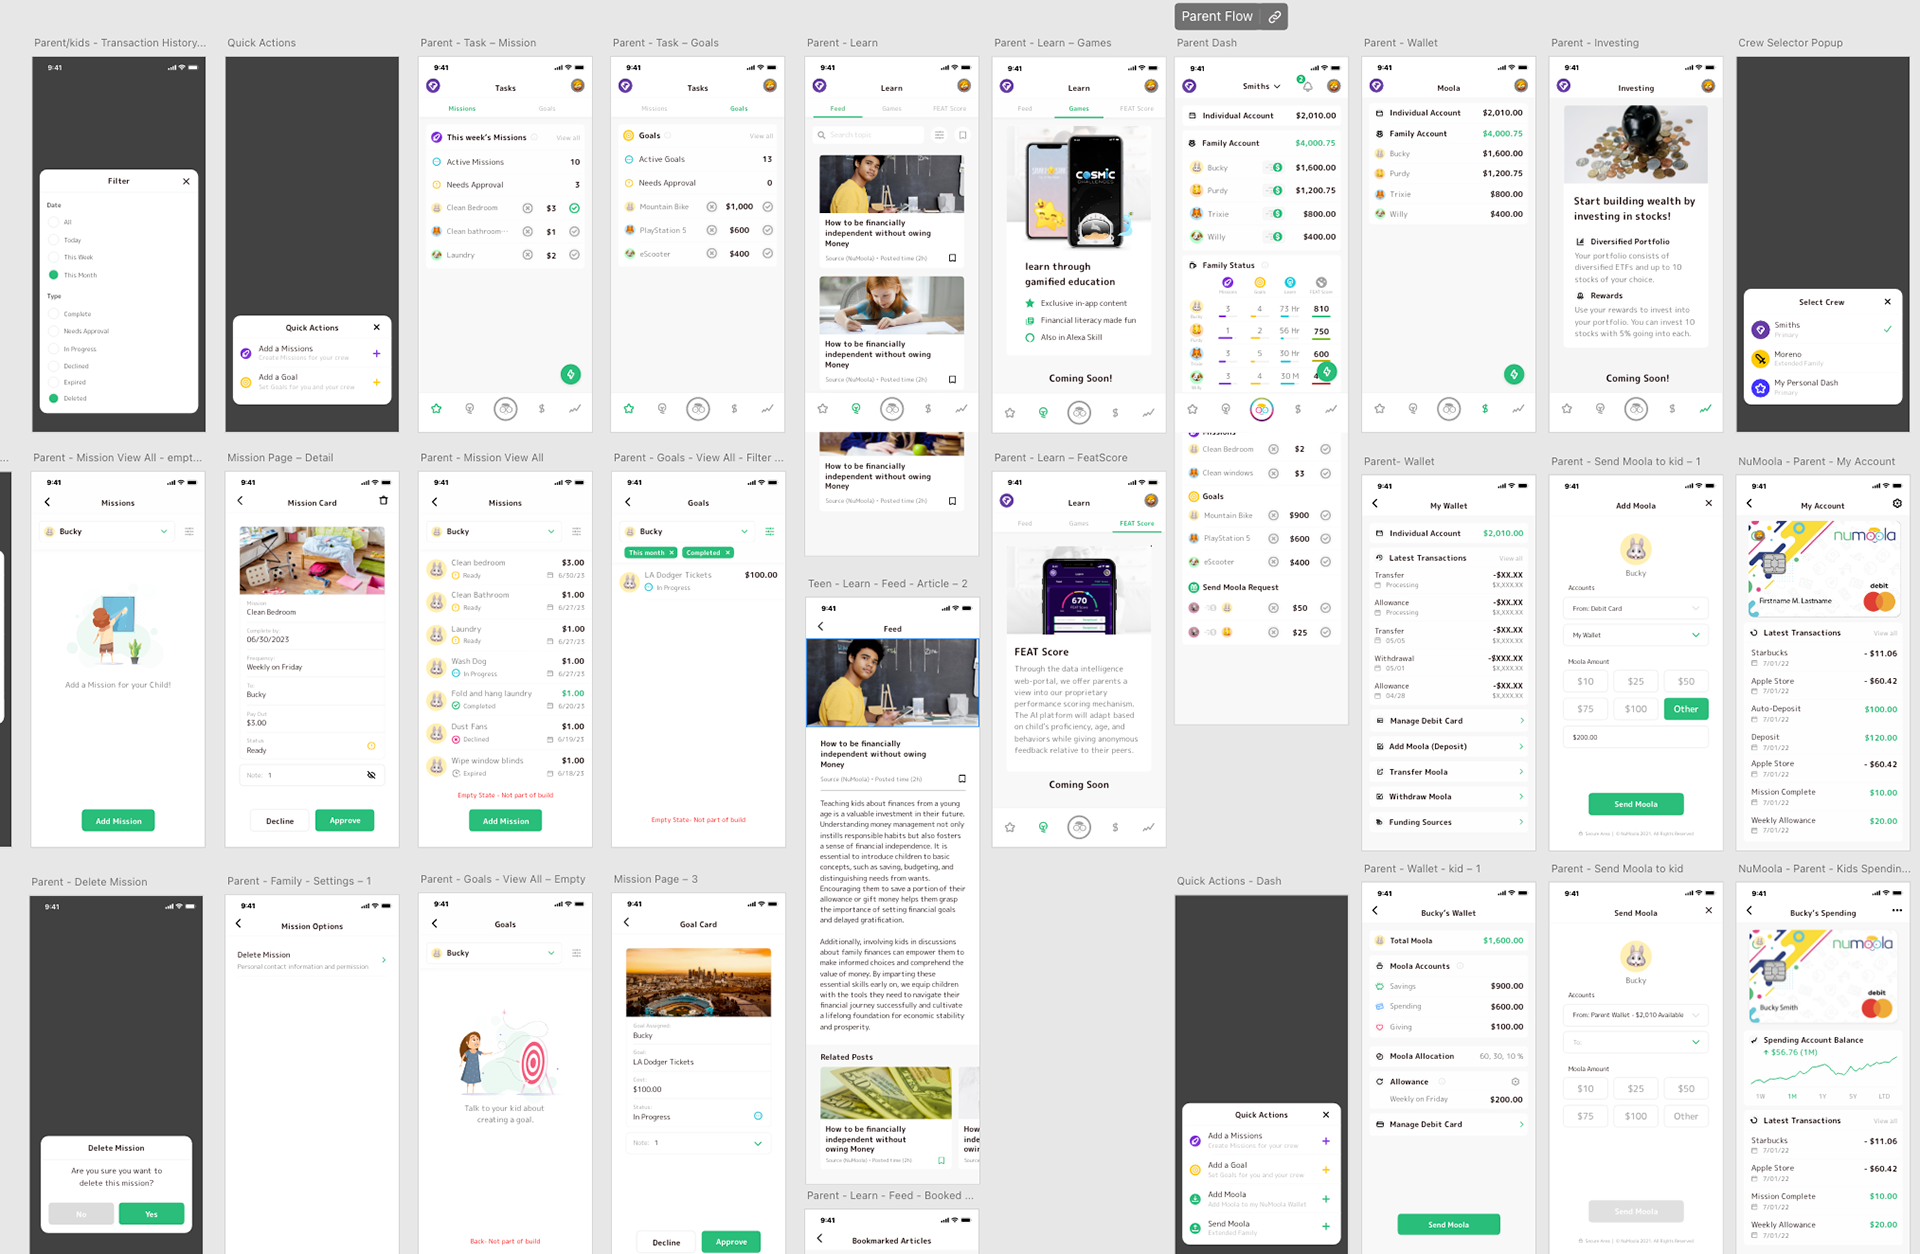This screenshot has height=1254, width=1920.
Task: Select the All date radio in Filter popup
Action: coord(53,222)
